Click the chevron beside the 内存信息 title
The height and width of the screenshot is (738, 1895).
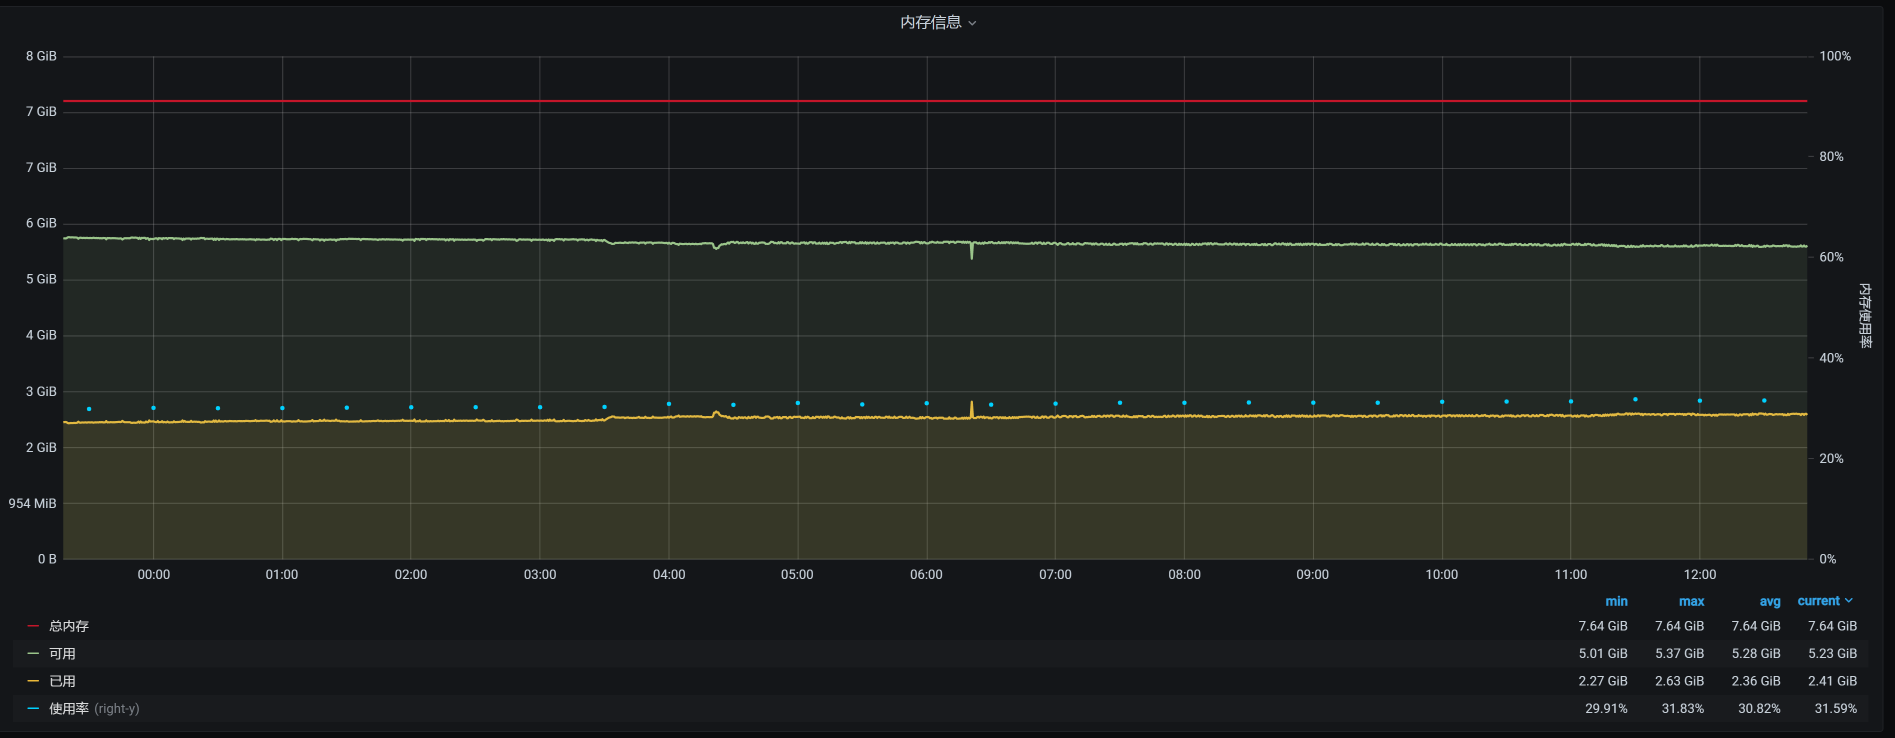point(972,23)
